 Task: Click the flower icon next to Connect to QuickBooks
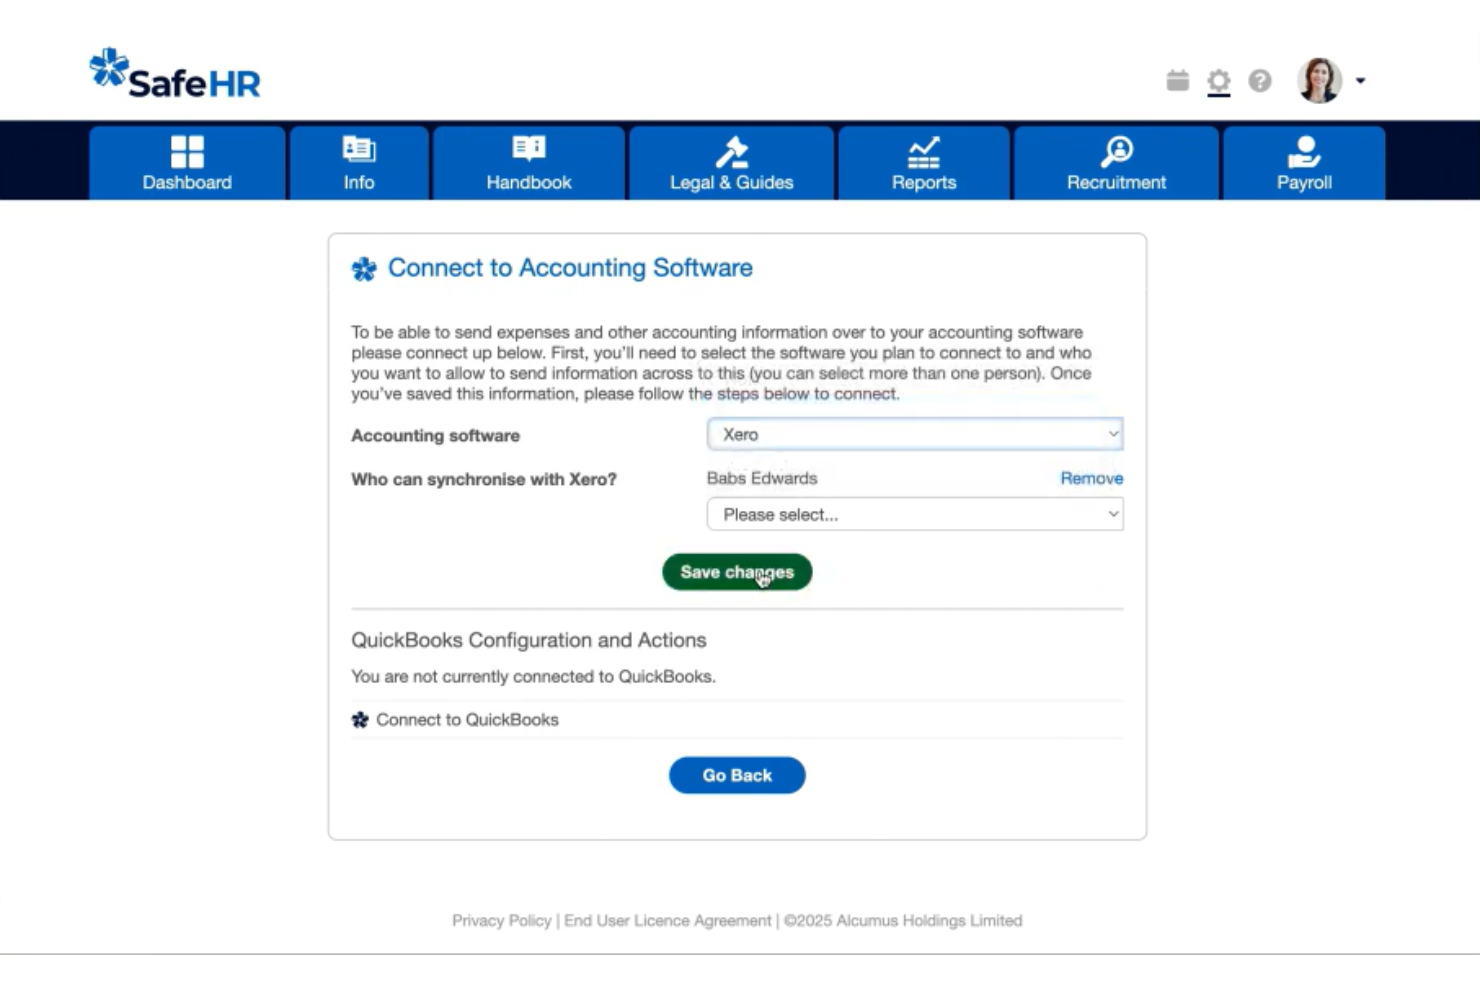tap(360, 719)
